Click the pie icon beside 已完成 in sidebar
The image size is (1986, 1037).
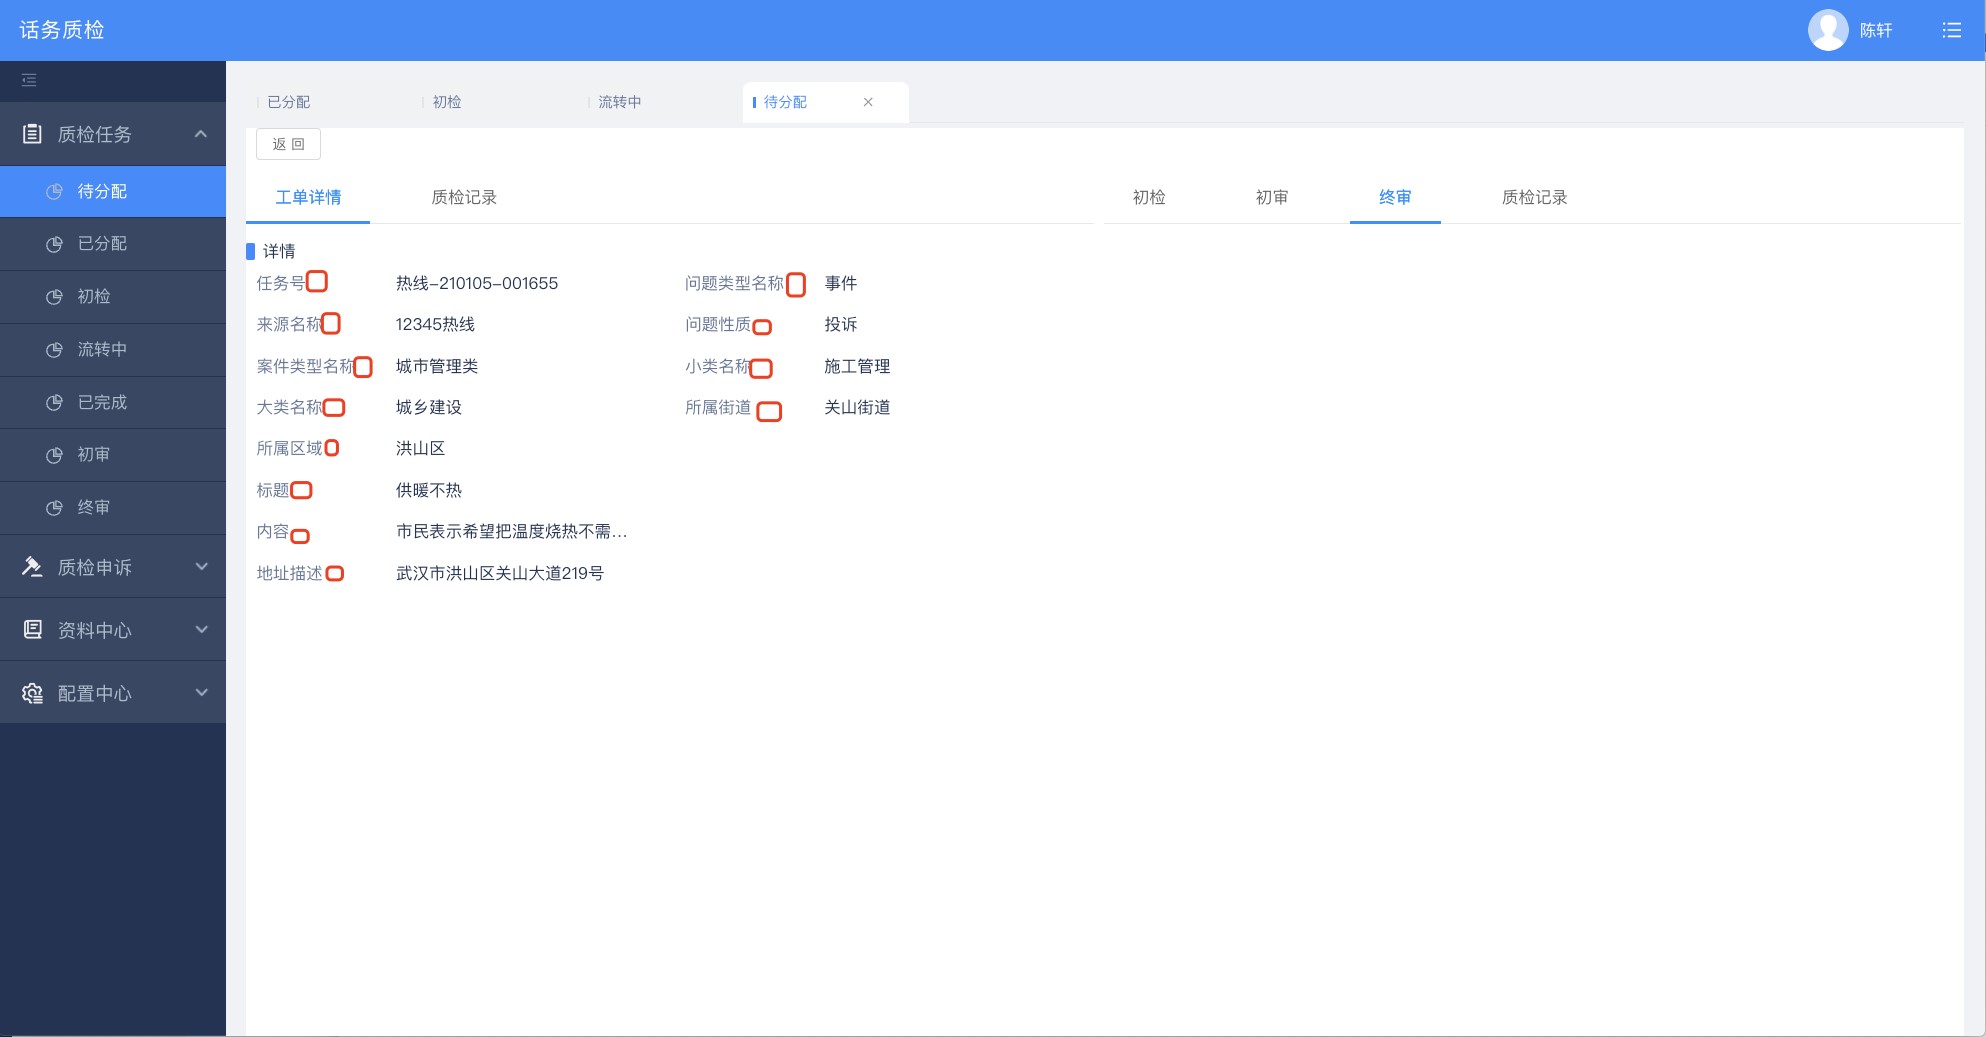55,403
